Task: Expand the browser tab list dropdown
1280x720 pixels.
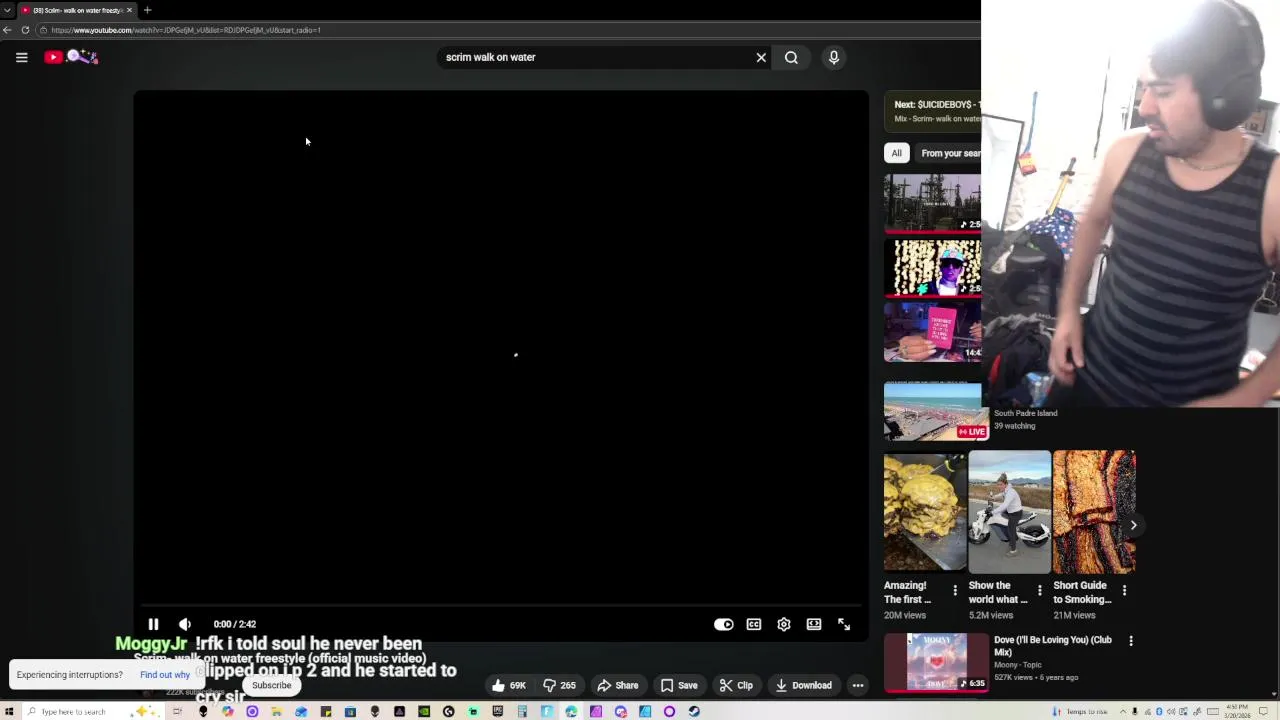Action: point(7,10)
